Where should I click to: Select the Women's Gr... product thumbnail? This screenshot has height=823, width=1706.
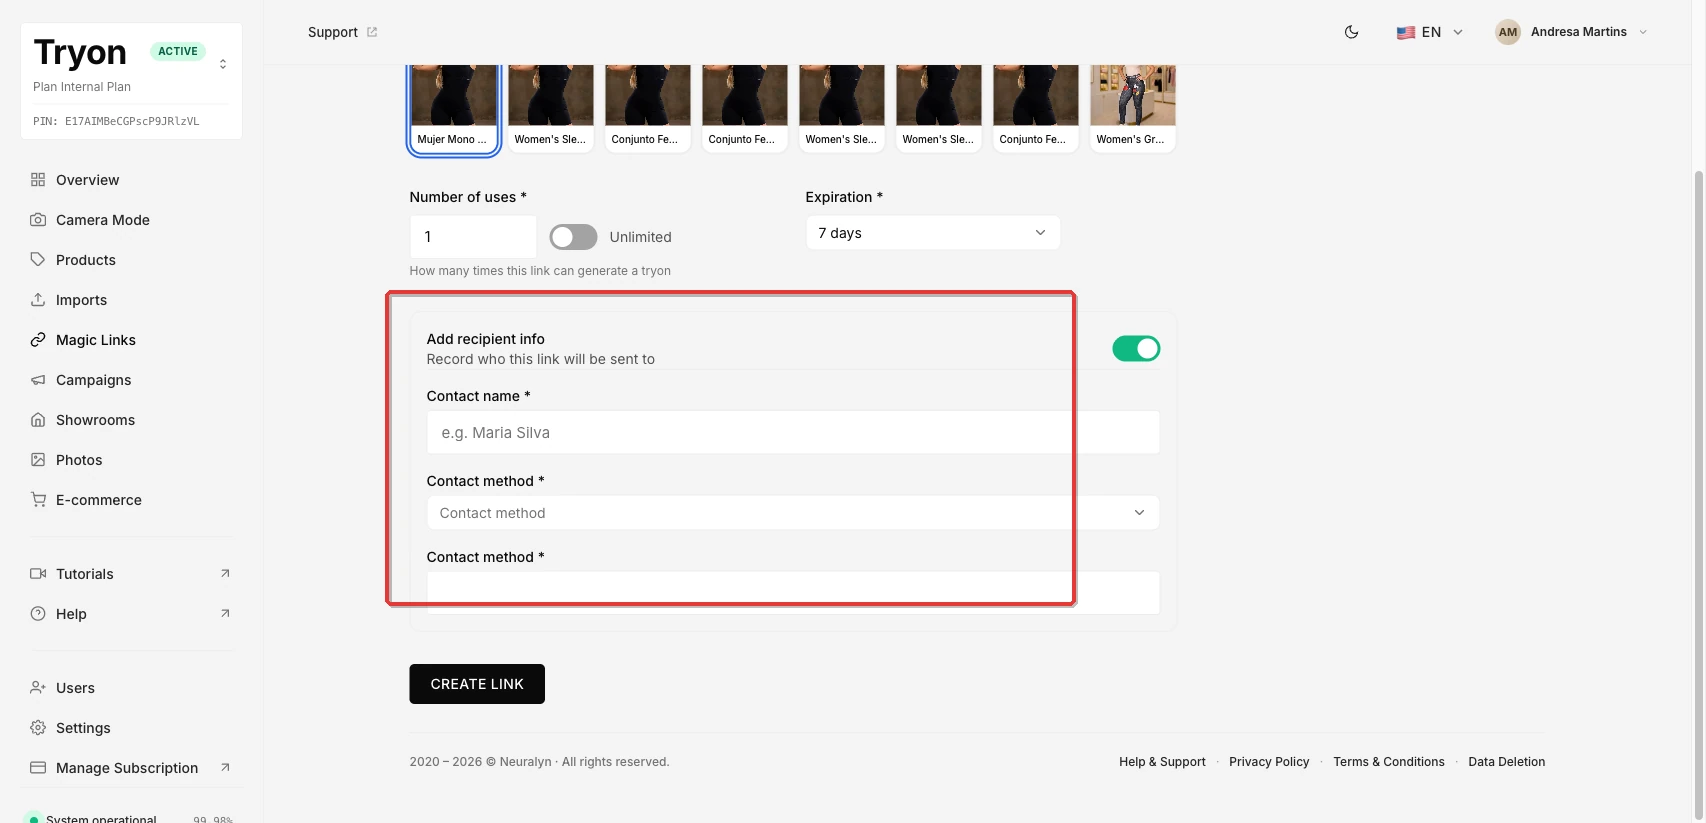click(x=1132, y=109)
